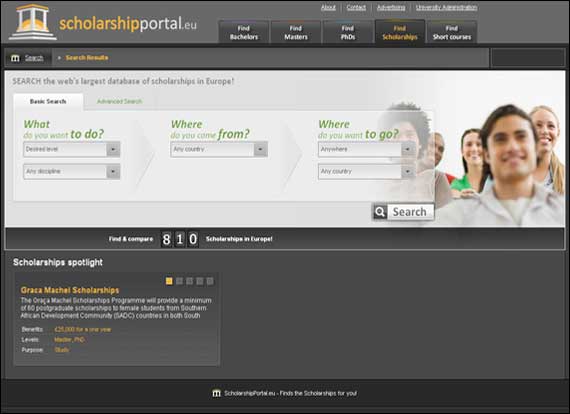Click the Search breadcrumb link
This screenshot has height=414, width=570.
tap(34, 58)
